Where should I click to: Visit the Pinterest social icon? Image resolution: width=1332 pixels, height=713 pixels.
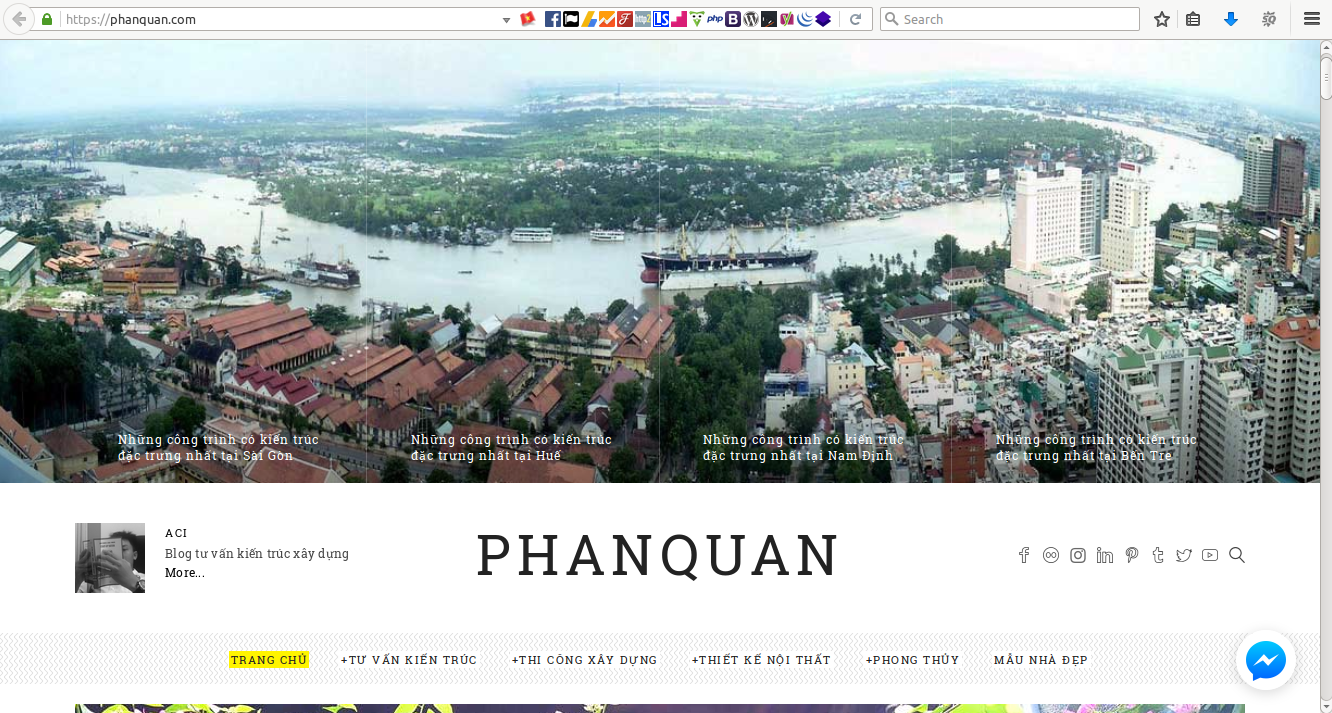(x=1131, y=556)
